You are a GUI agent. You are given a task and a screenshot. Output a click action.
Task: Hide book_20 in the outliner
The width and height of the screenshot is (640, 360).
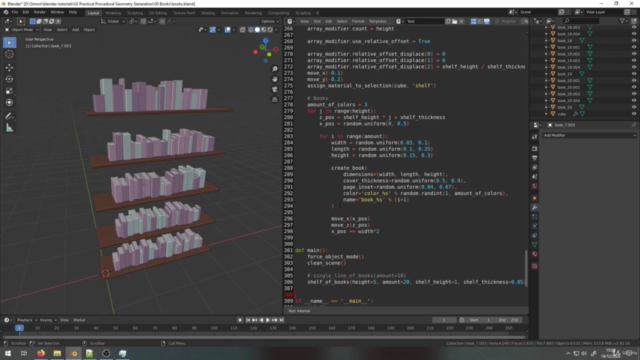[634, 107]
